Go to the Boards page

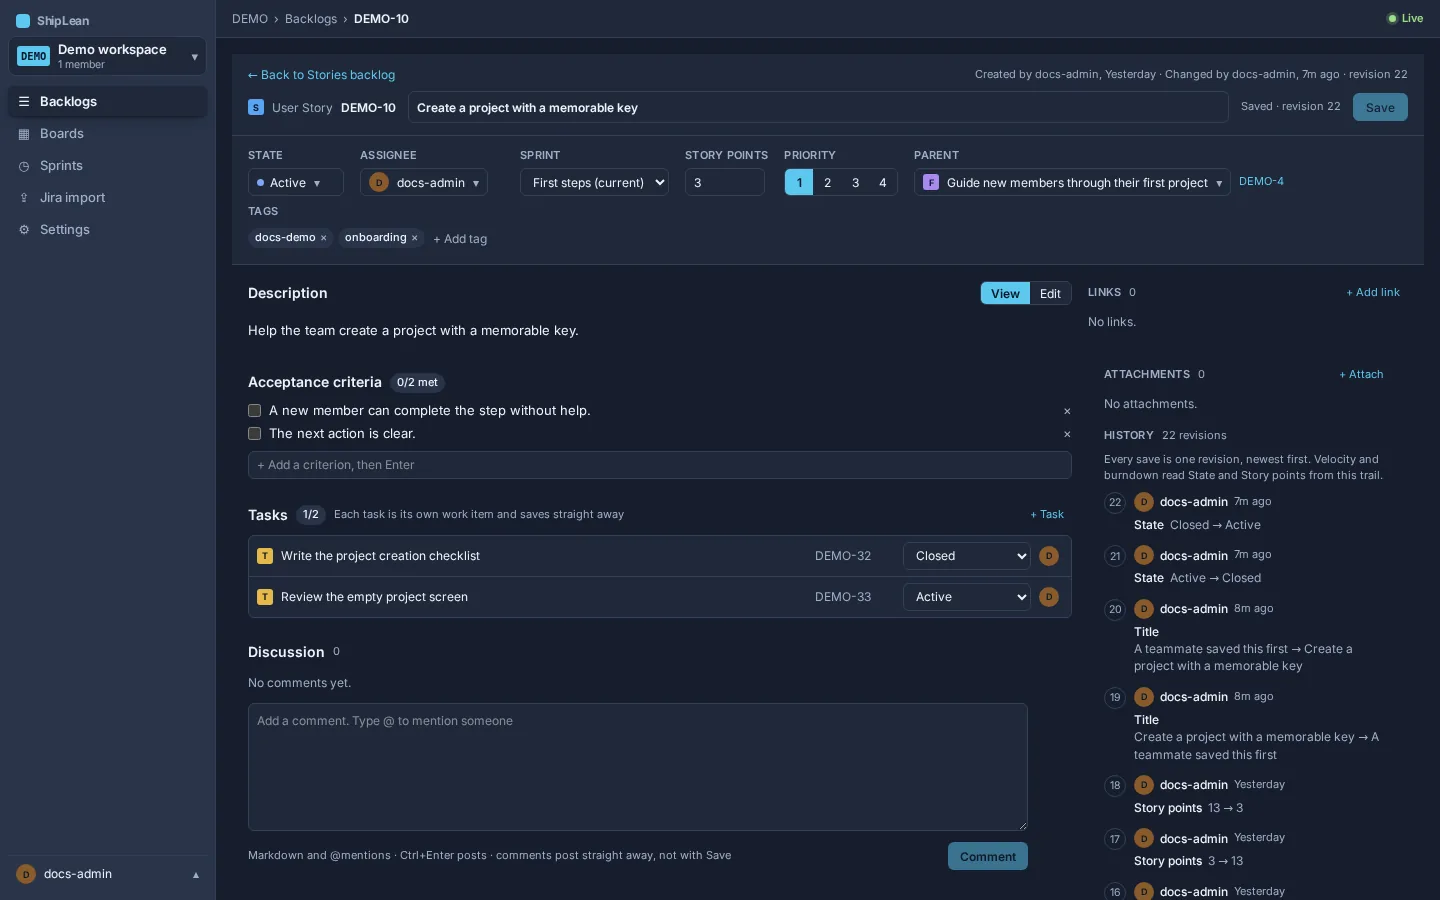[x=108, y=134]
